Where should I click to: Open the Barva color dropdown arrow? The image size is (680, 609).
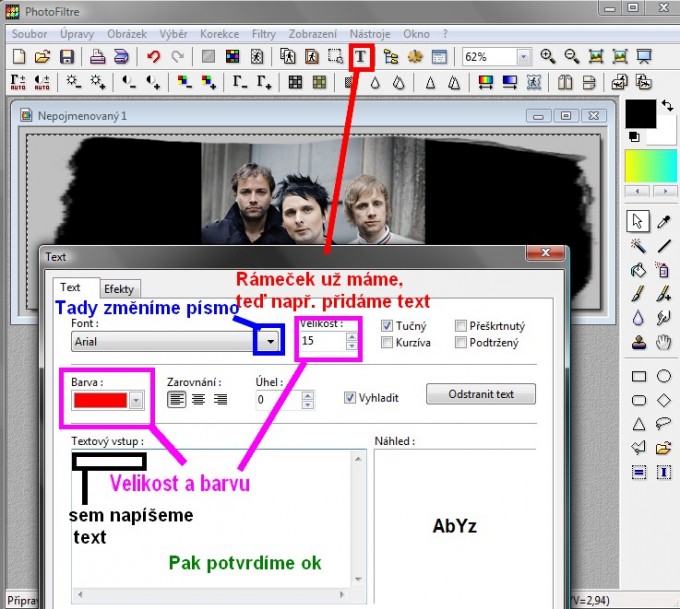coord(136,400)
